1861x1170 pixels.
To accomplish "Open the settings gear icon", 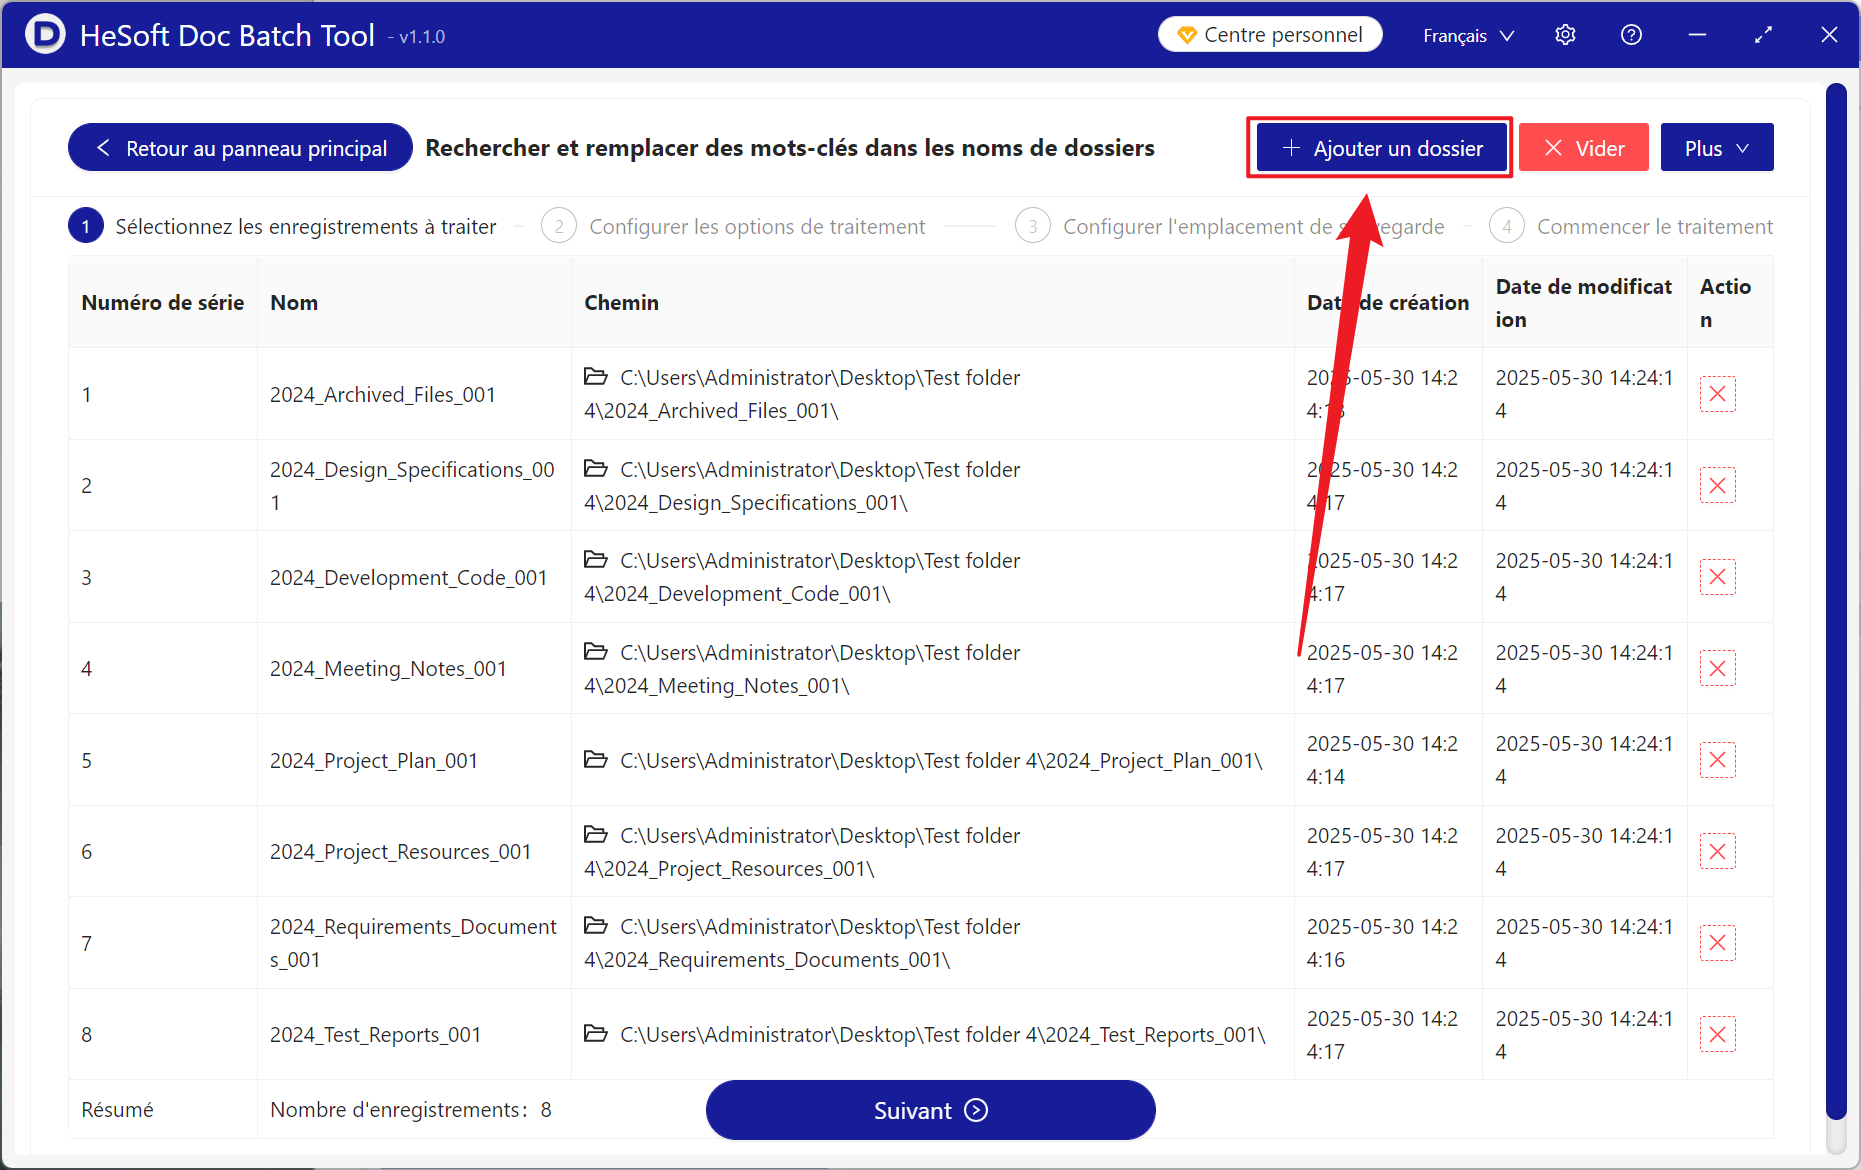I will [1565, 35].
